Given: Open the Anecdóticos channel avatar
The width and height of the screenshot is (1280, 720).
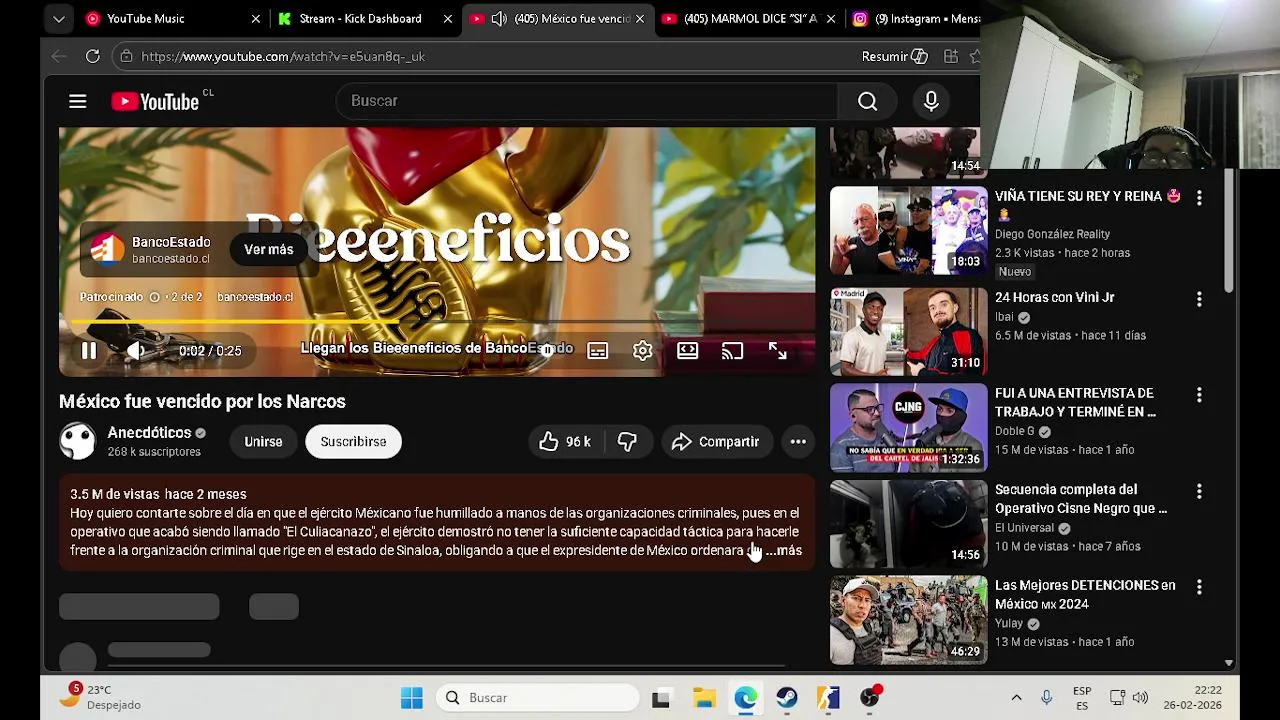Looking at the screenshot, I should pos(77,441).
